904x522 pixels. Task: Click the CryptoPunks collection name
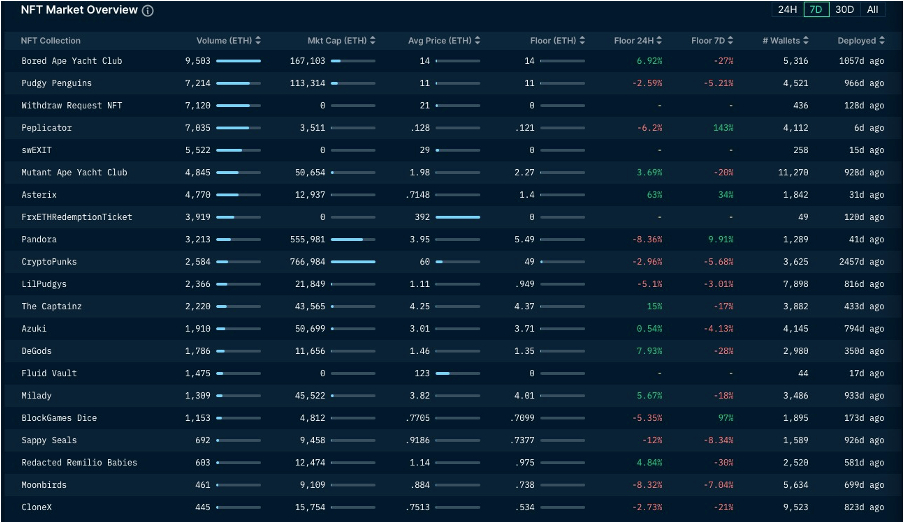(x=49, y=262)
